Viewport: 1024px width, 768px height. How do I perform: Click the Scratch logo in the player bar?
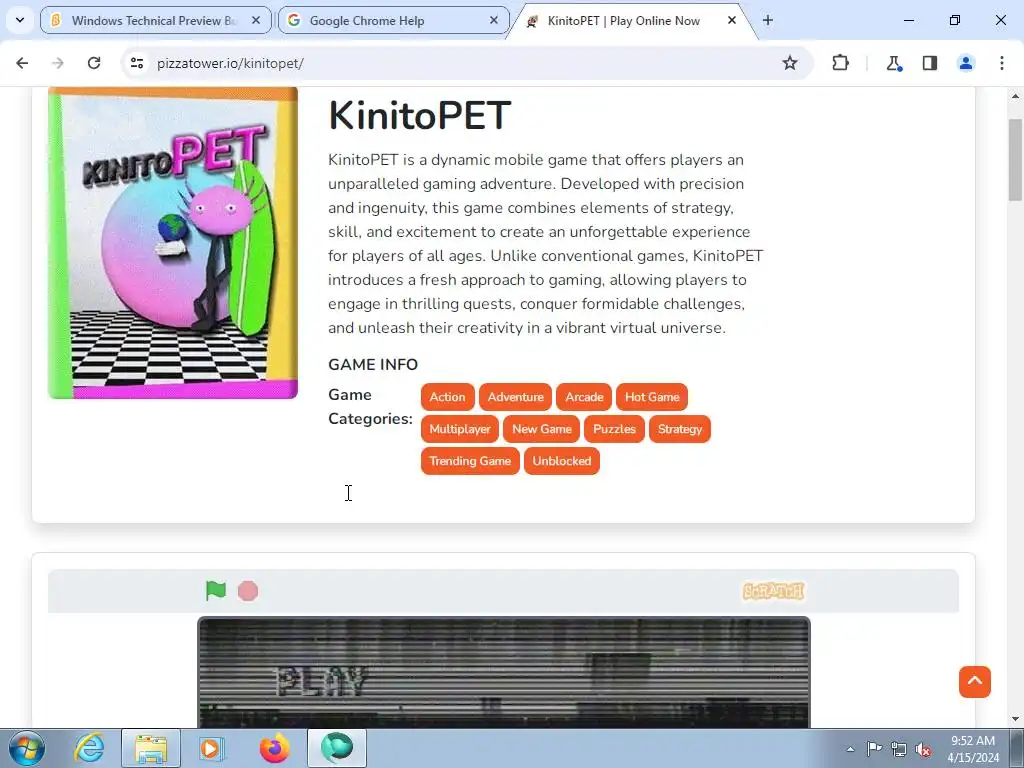pos(773,591)
